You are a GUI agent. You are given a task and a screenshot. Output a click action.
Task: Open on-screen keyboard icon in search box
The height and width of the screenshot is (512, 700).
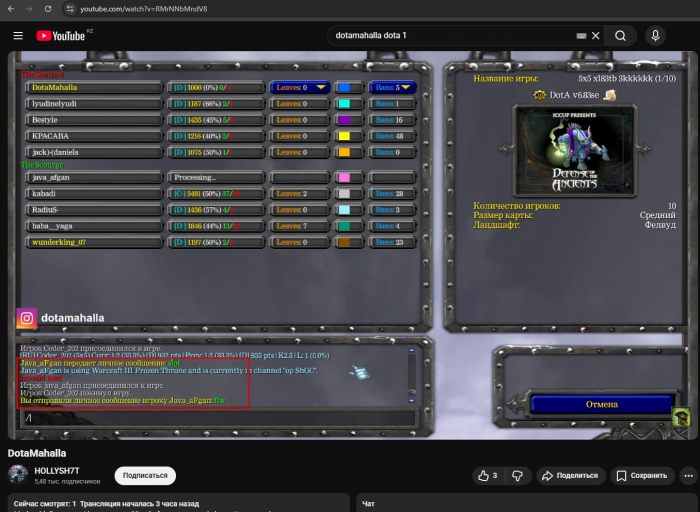click(x=581, y=36)
